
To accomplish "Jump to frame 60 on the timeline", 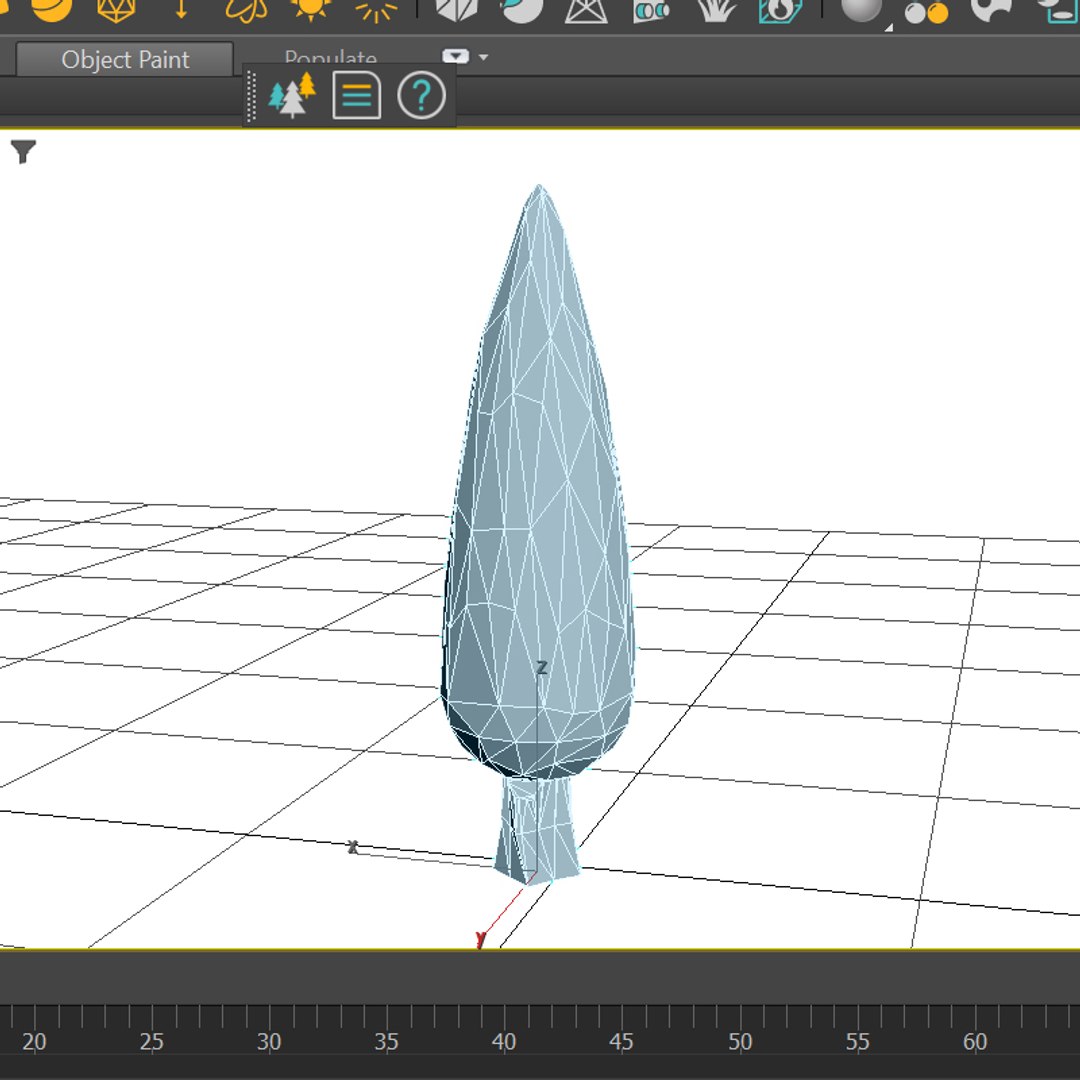I will pos(975,1041).
